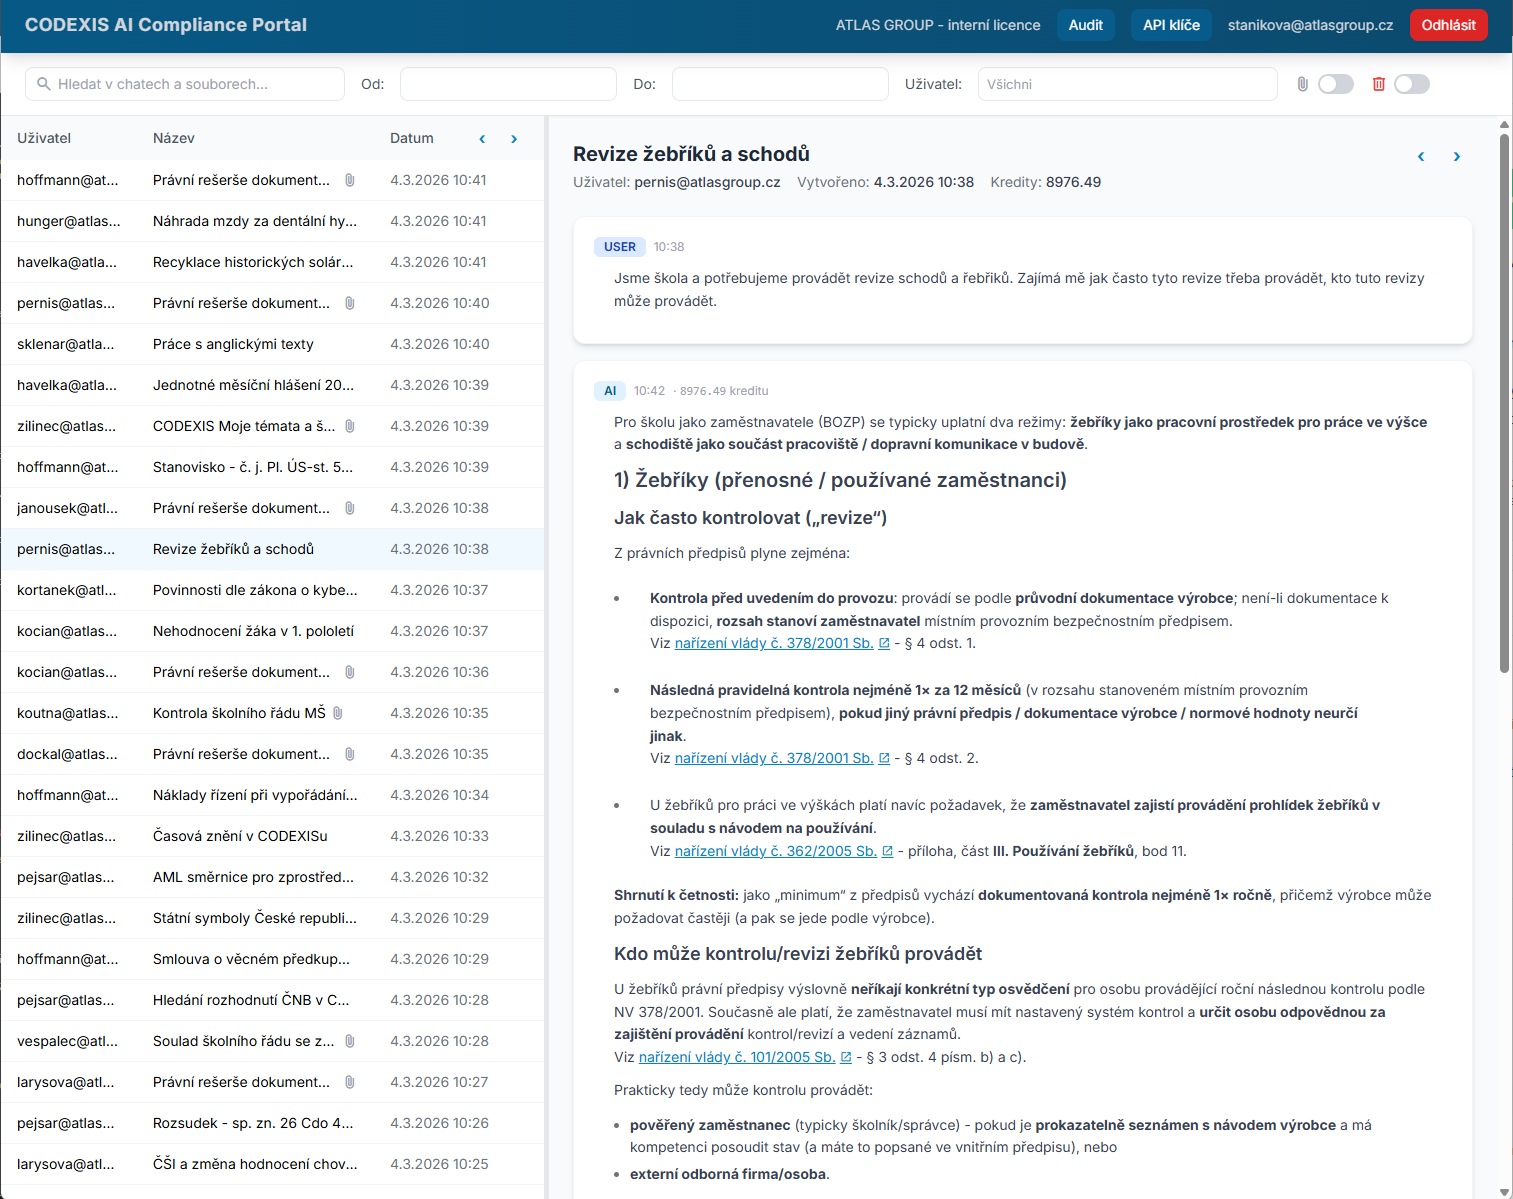1513x1199 pixels.
Task: Click the paperclip attachments filter icon
Action: (1302, 84)
